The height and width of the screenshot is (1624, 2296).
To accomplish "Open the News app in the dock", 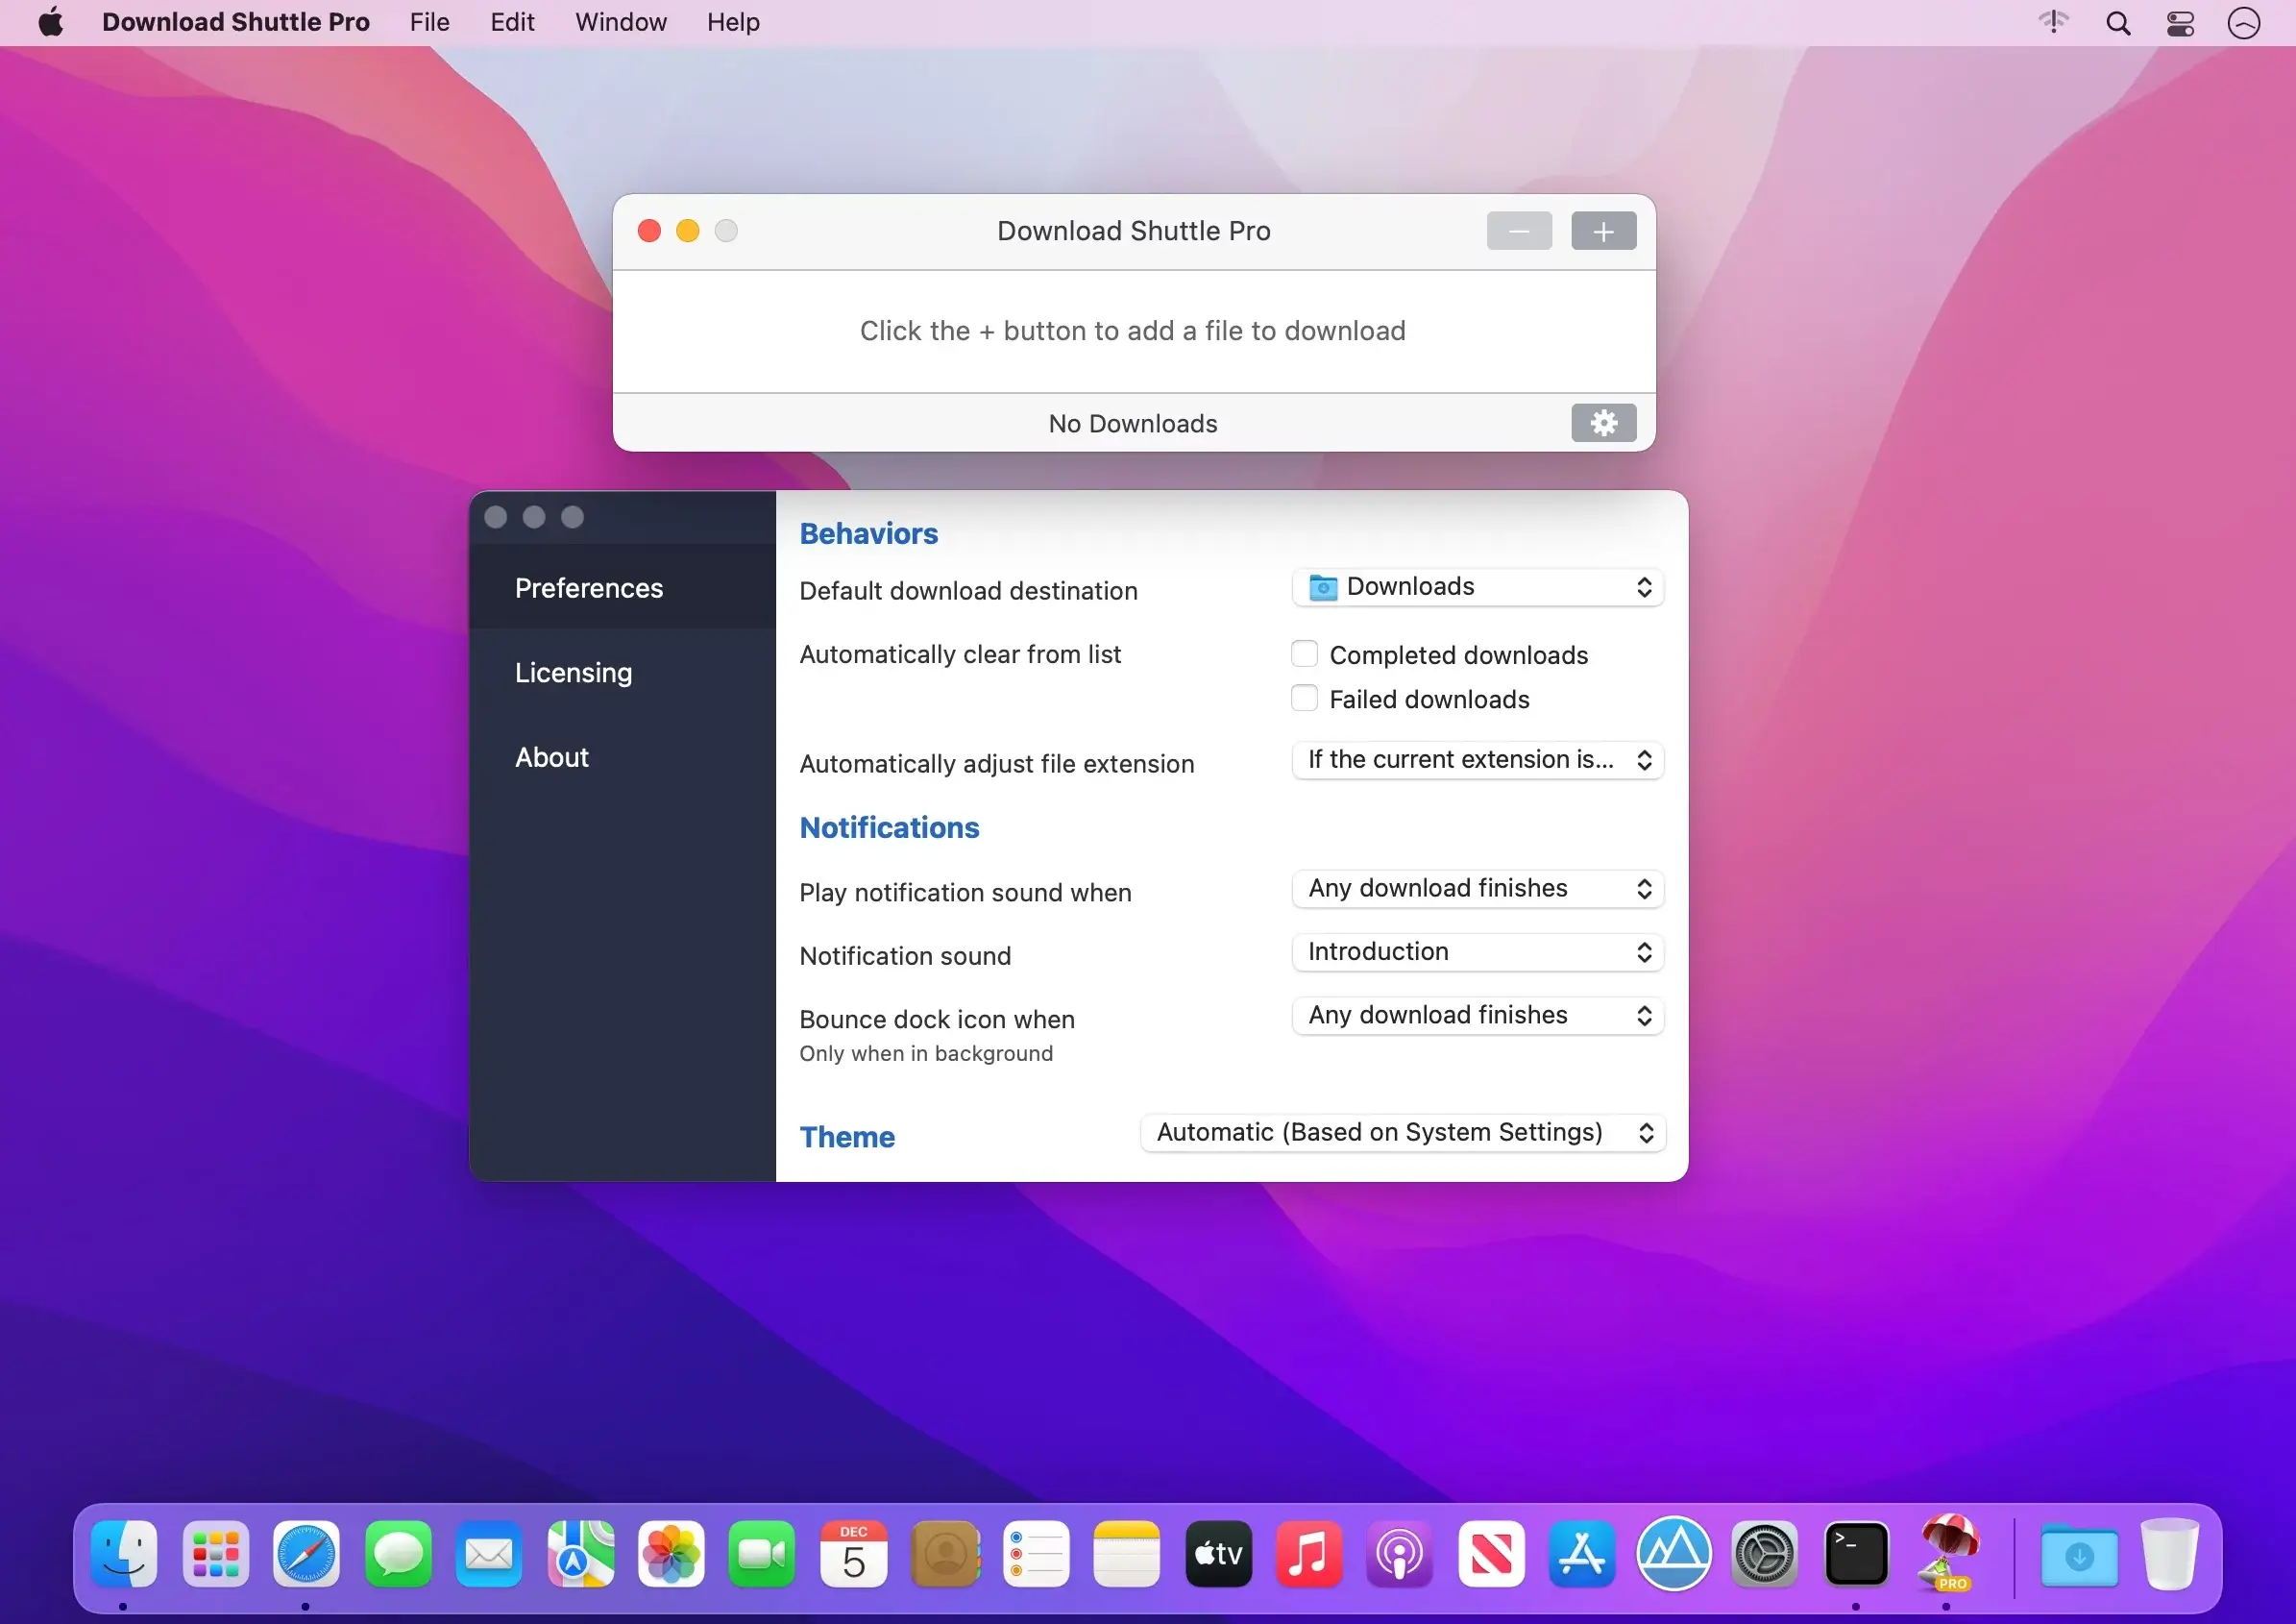I will (x=1491, y=1555).
